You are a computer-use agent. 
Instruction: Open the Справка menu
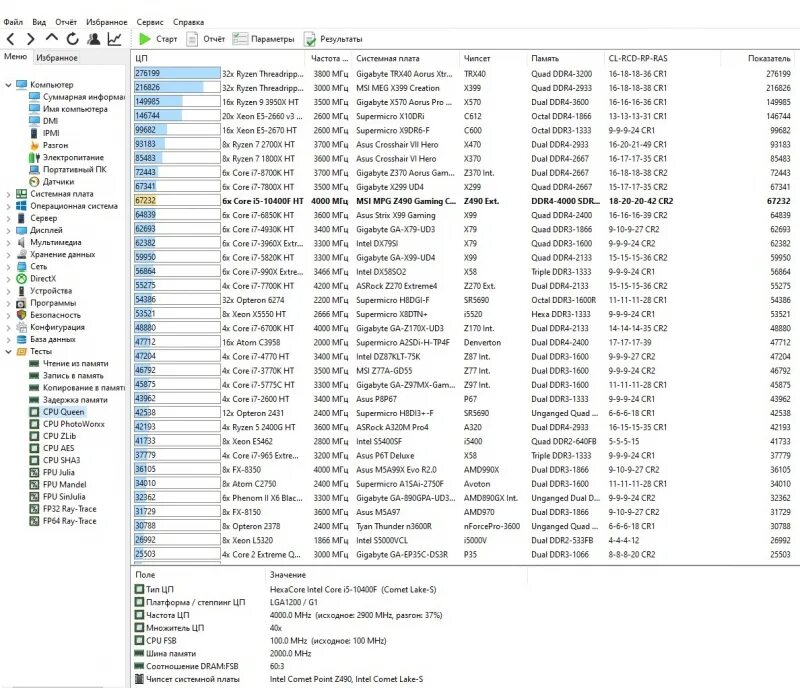tap(188, 22)
